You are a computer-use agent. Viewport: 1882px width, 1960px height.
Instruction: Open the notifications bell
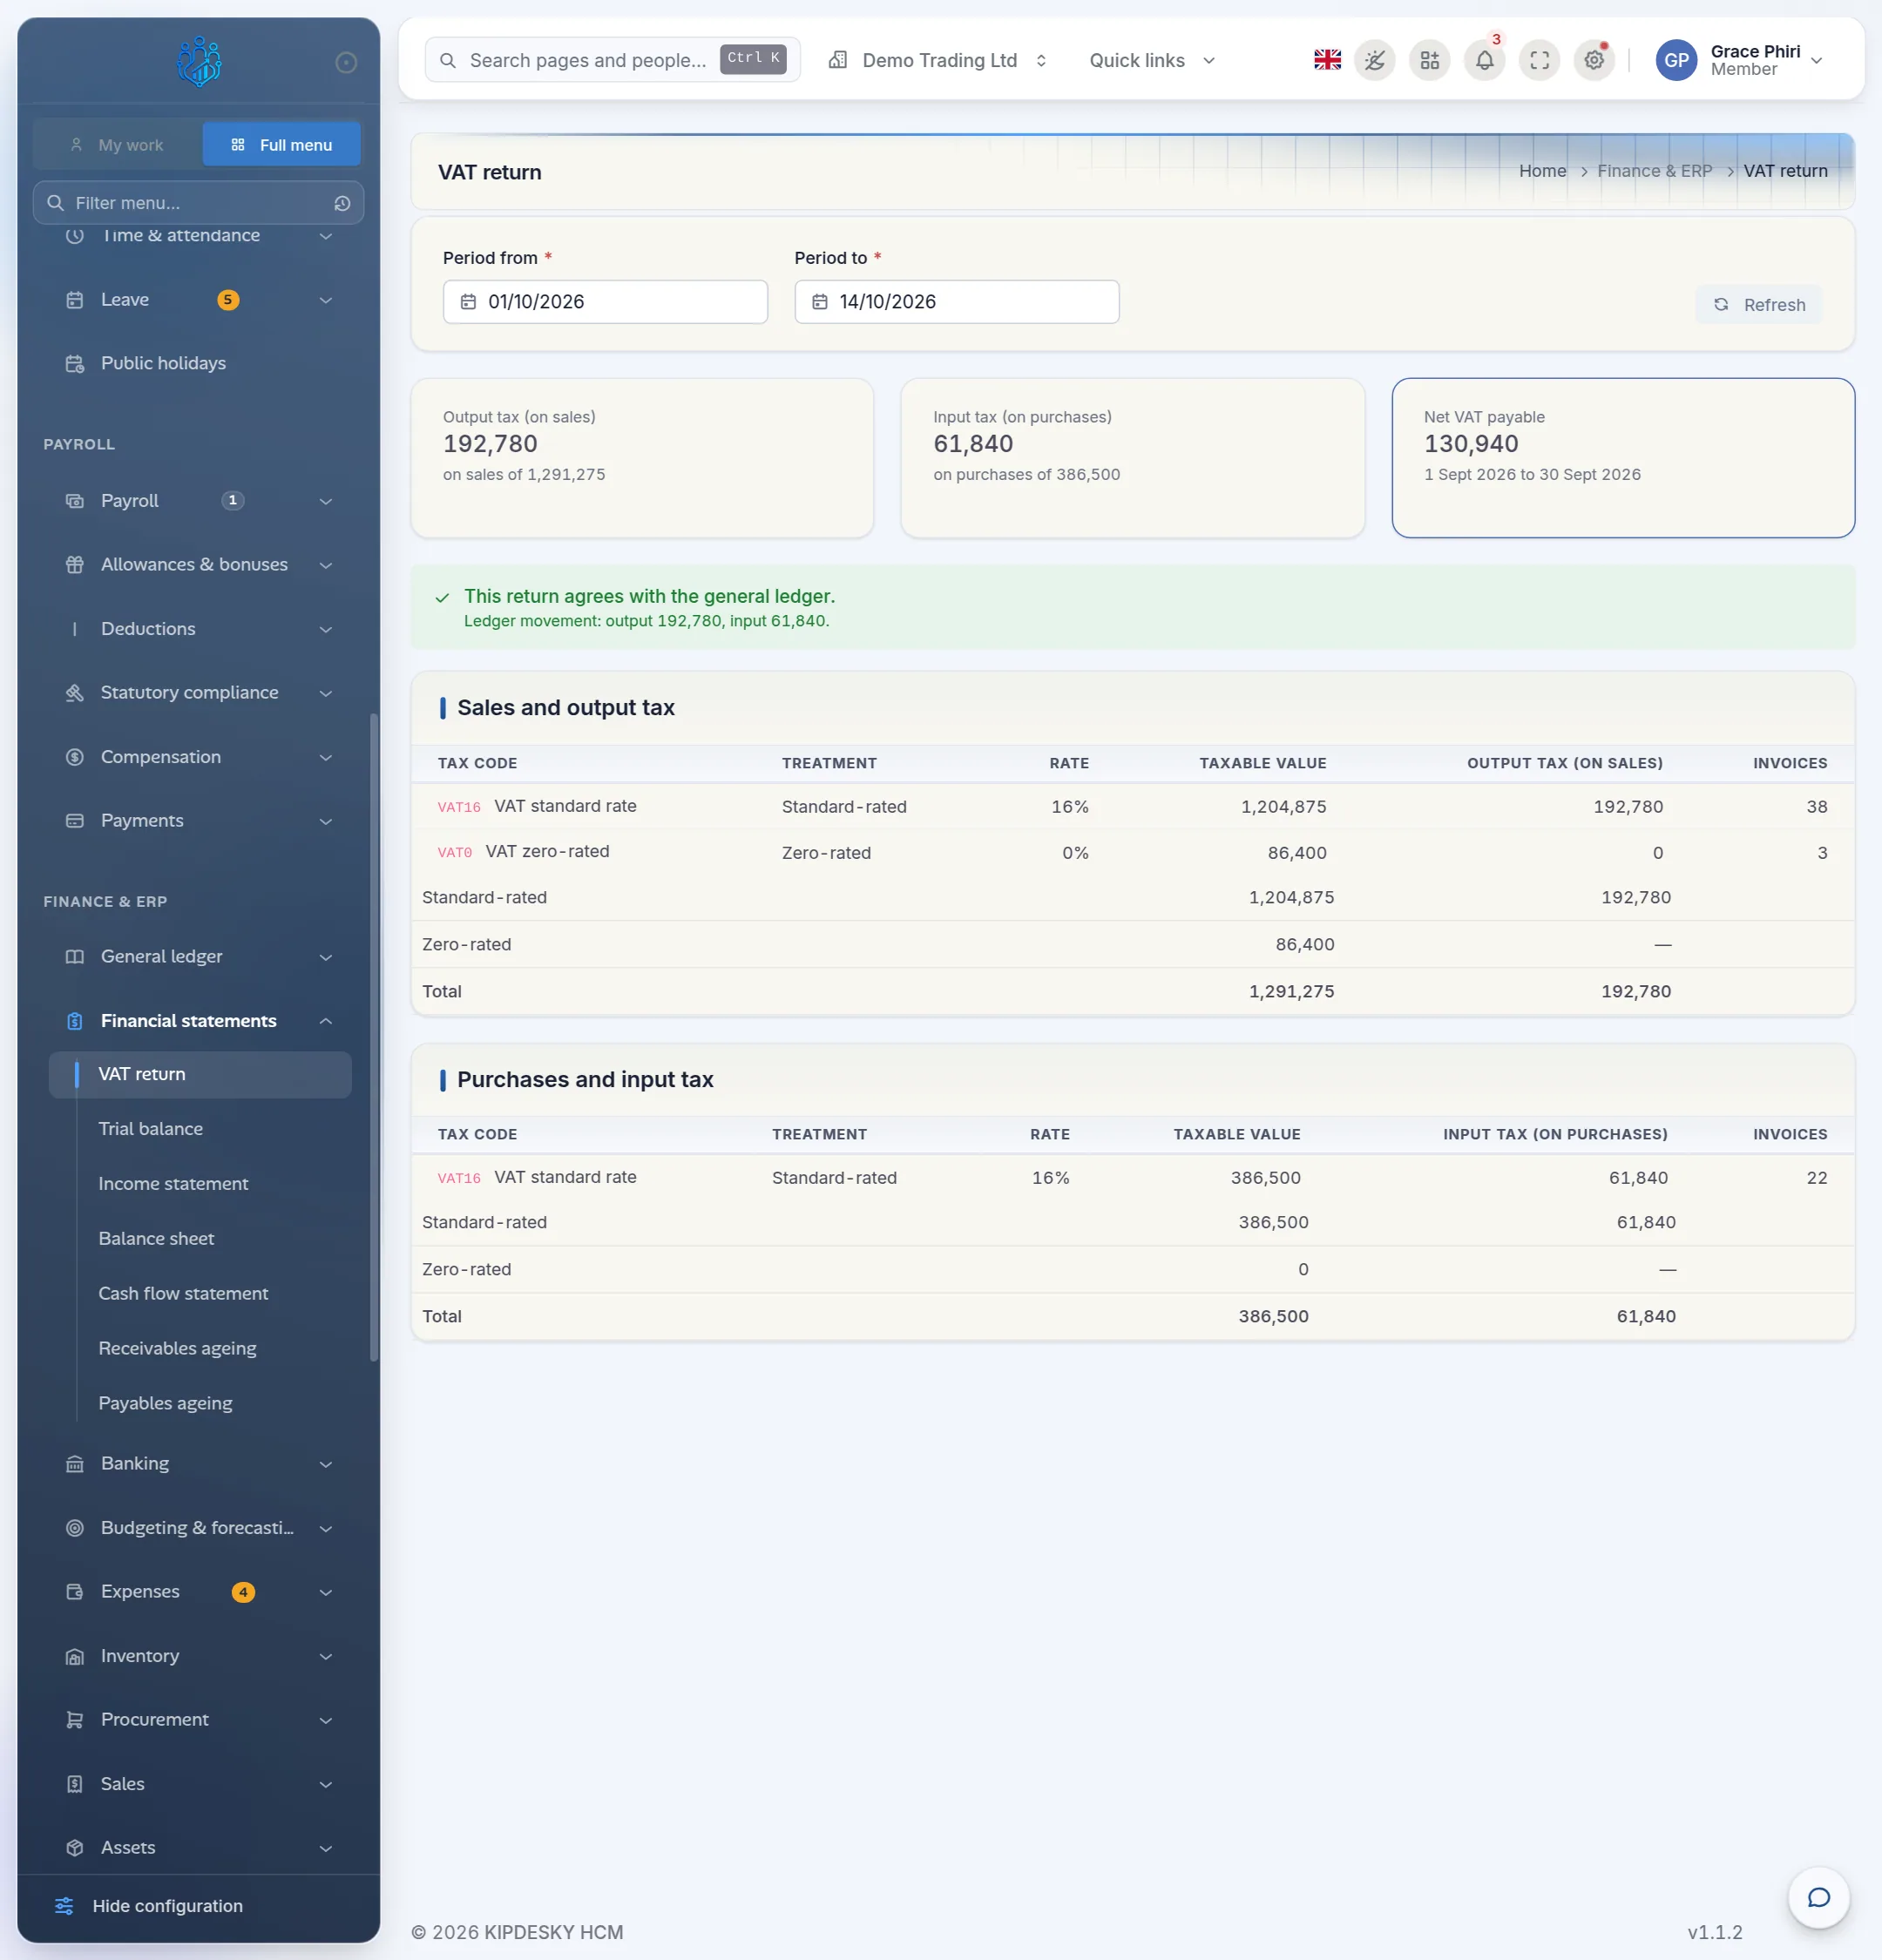[x=1485, y=60]
